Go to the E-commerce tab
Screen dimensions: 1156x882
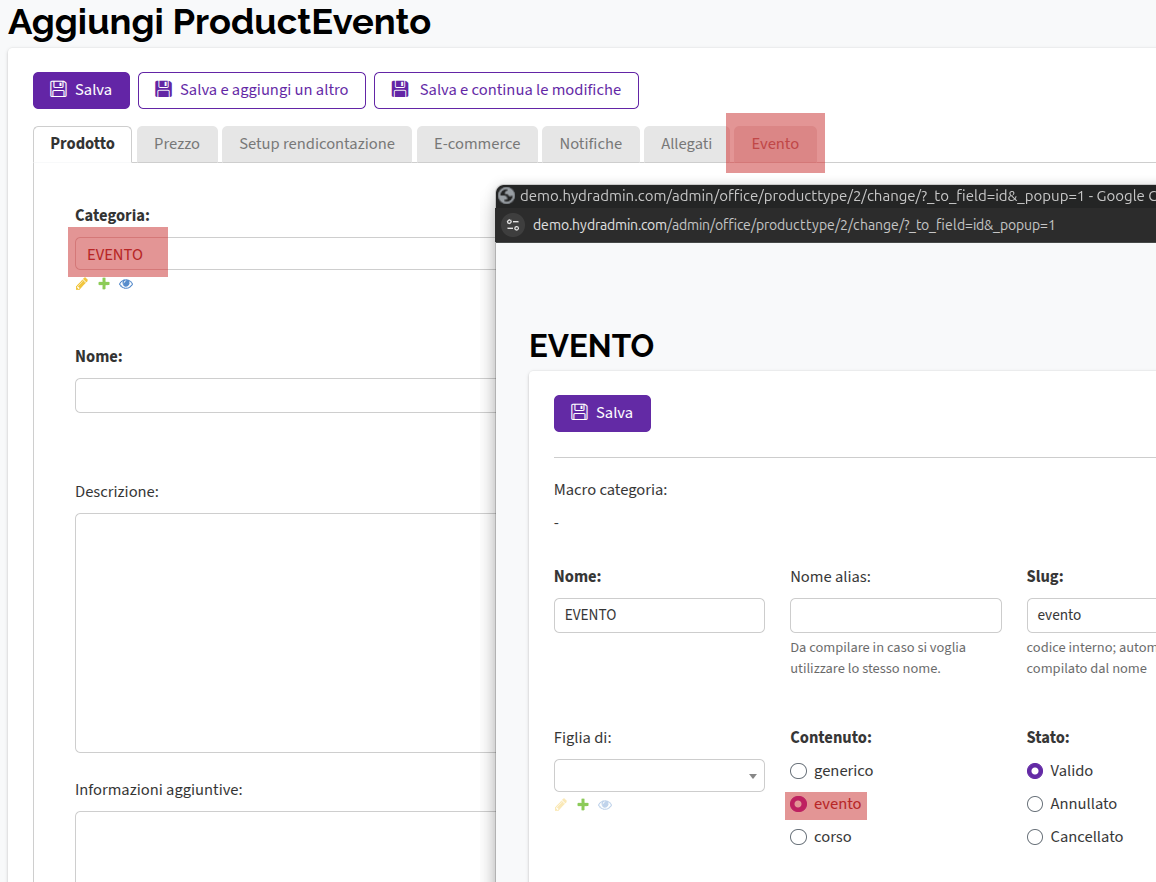[x=477, y=144]
